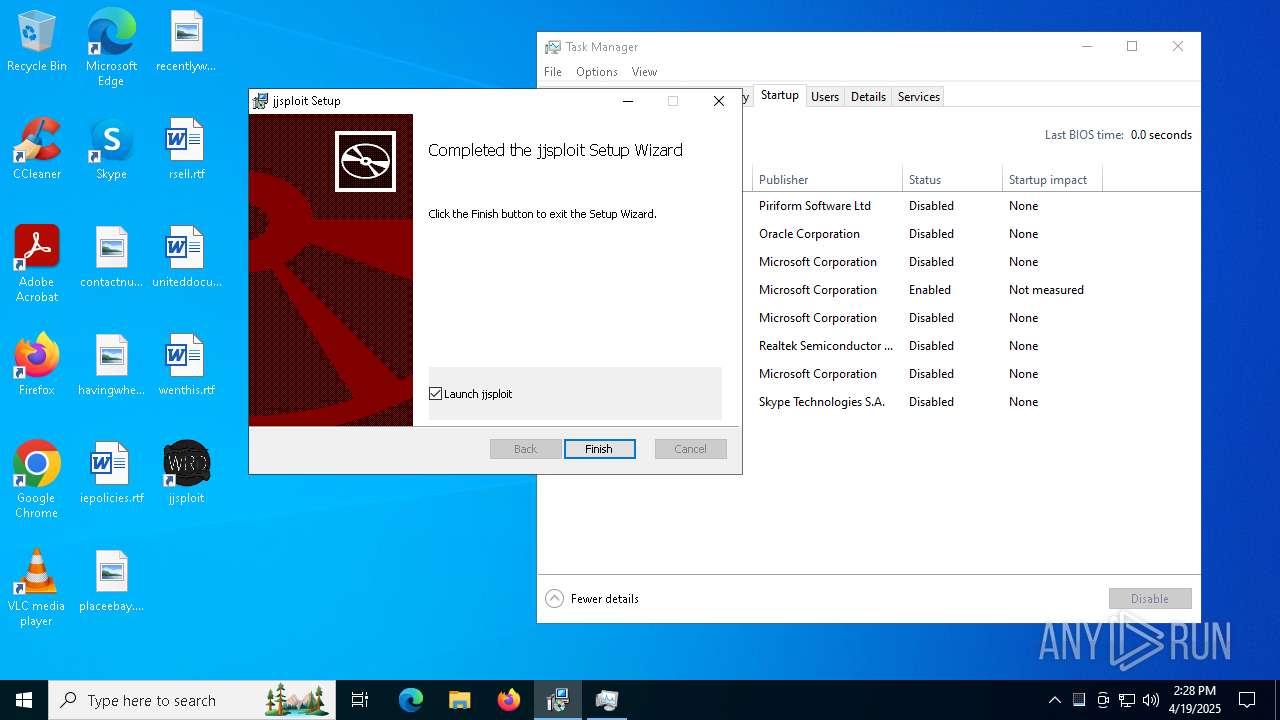Screen dimensions: 1280x720
Task: Click Finish in jjsploit Setup
Action: [x=599, y=449]
